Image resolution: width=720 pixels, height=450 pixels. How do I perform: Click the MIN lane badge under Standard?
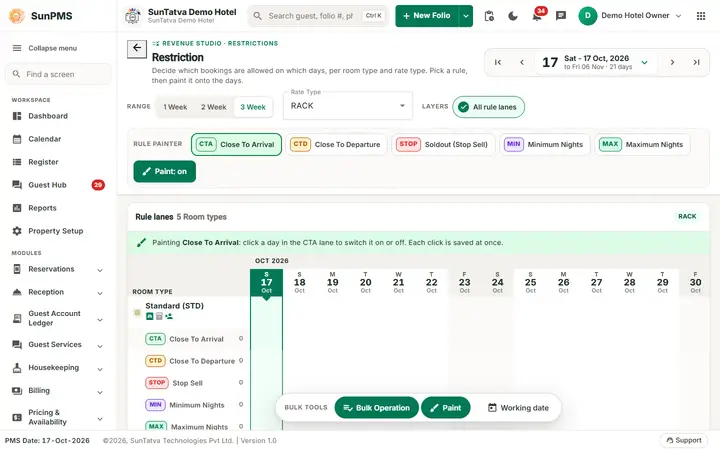pos(155,405)
